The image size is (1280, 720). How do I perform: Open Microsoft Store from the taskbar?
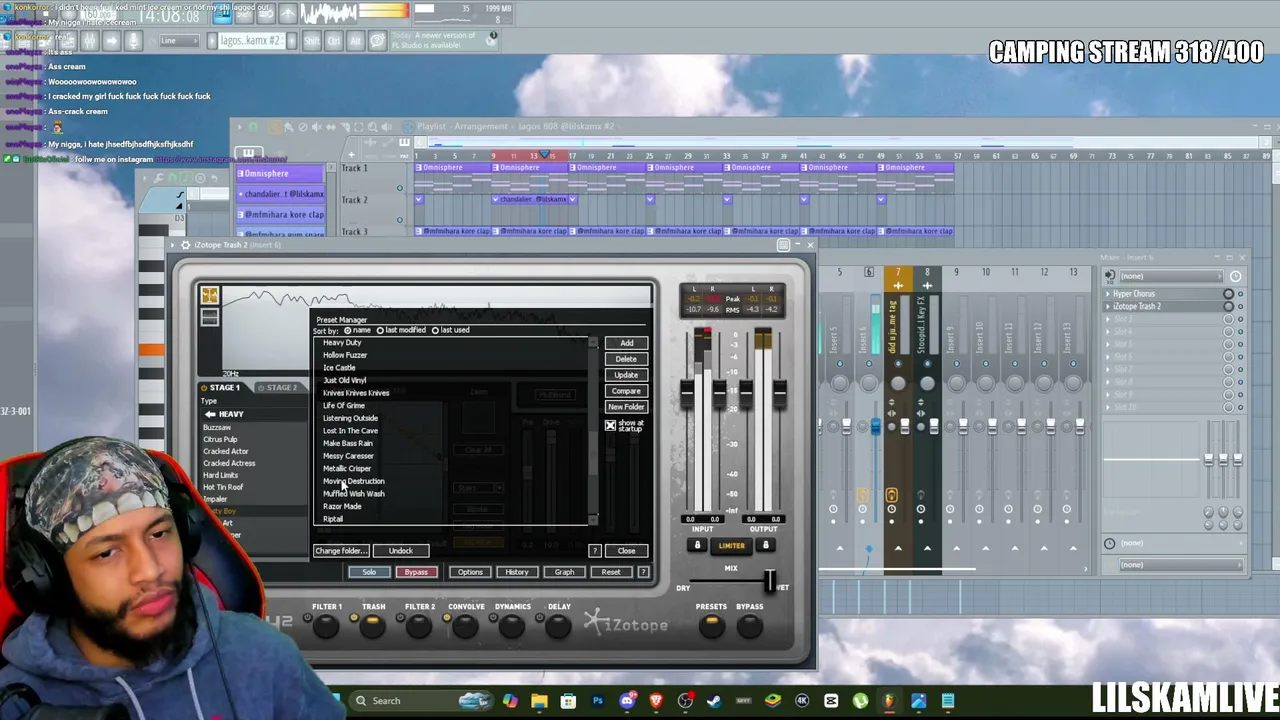click(569, 701)
